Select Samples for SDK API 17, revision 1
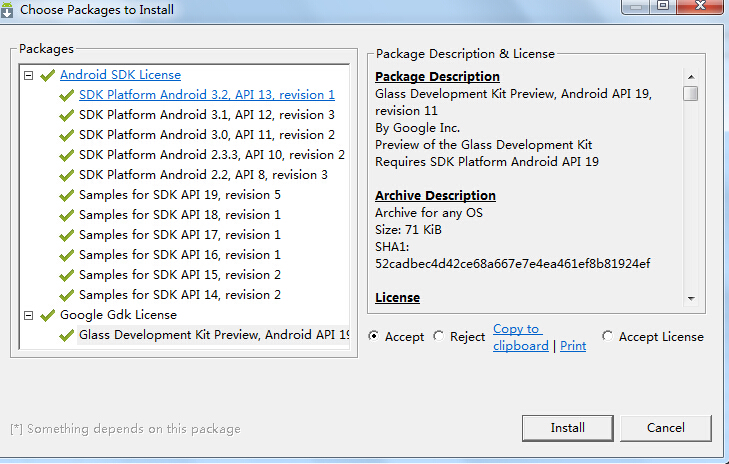729x464 pixels. click(x=180, y=235)
